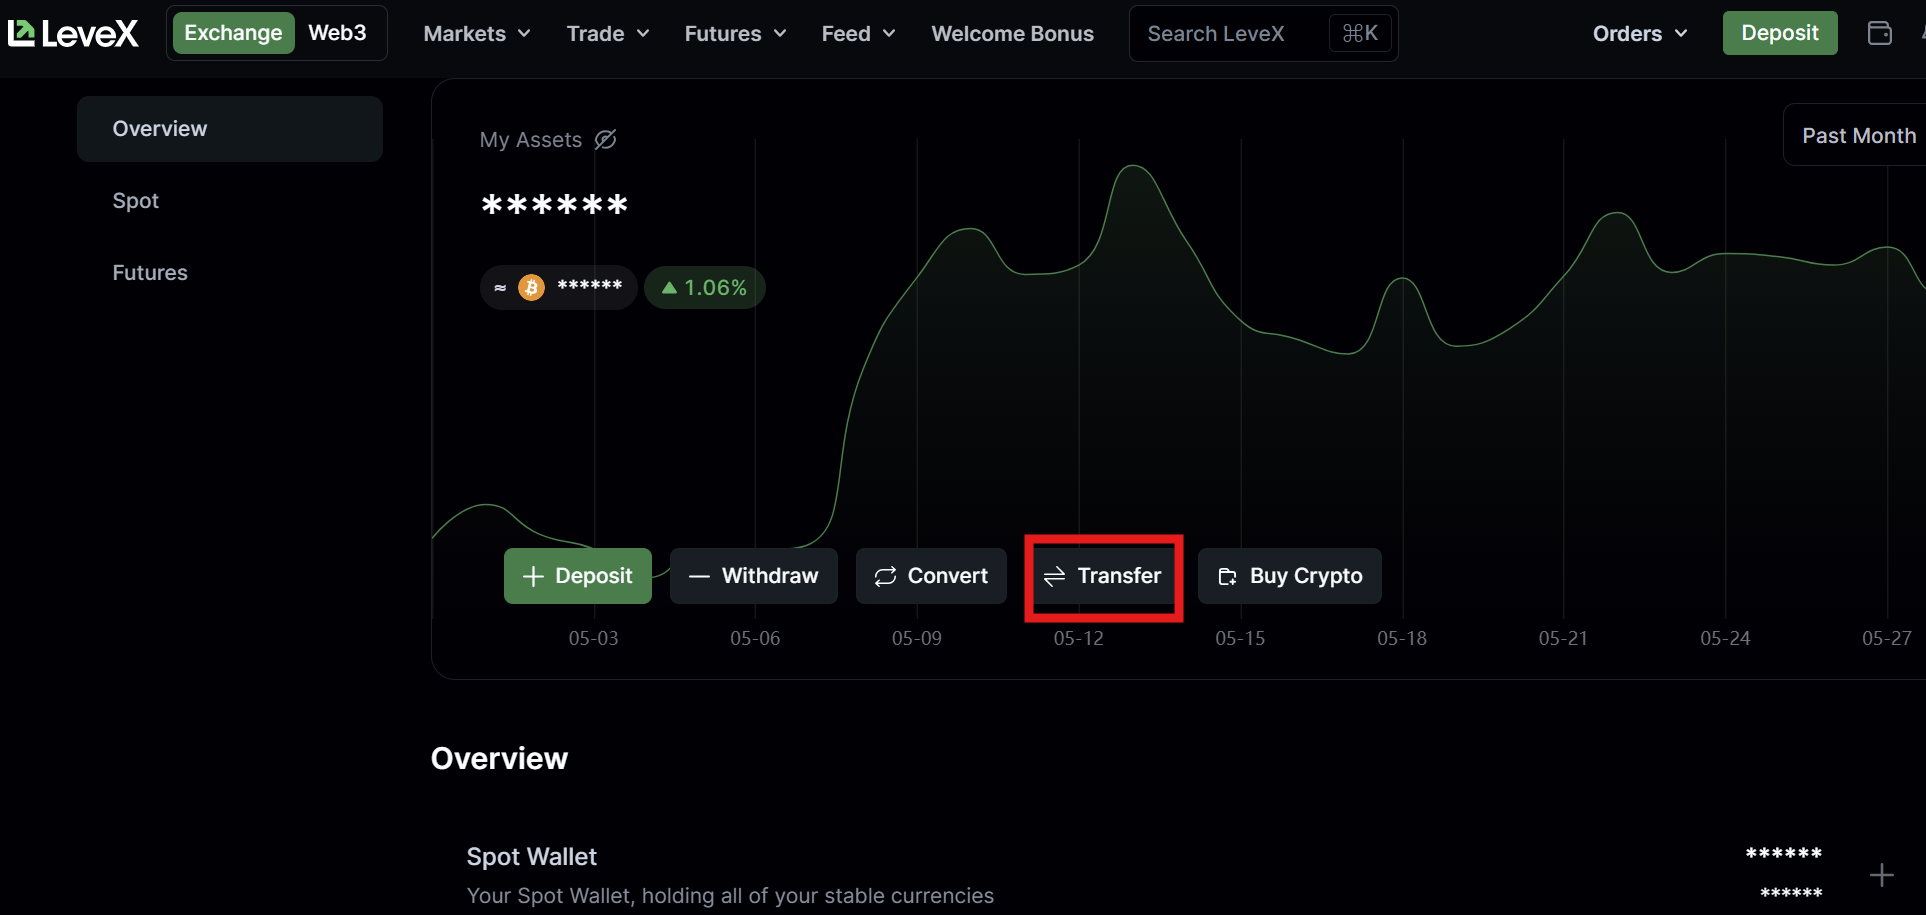Open the Orders dropdown
The image size is (1926, 915).
pos(1640,34)
